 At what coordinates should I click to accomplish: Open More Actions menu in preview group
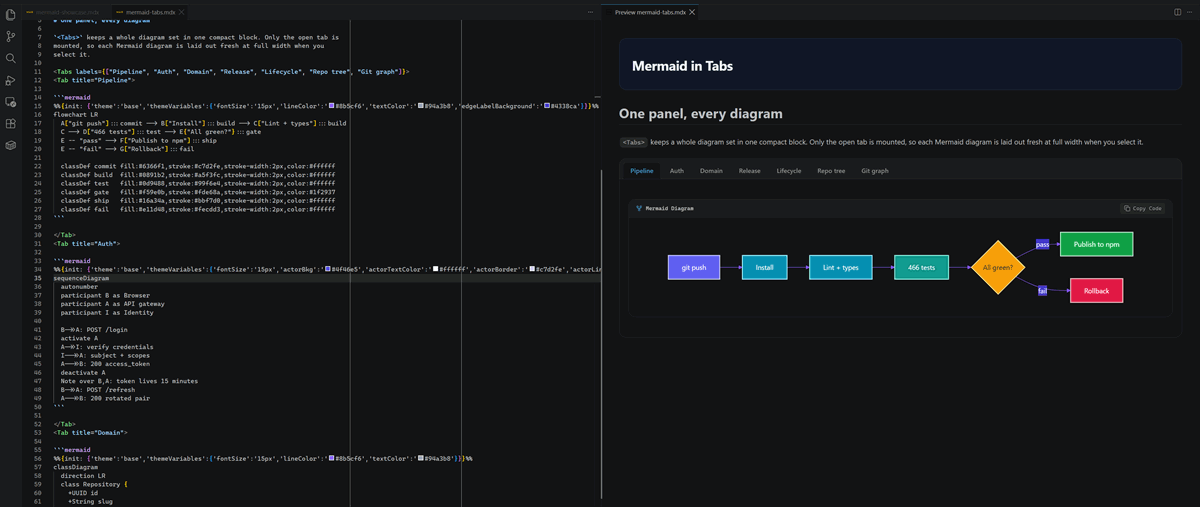click(x=1190, y=11)
